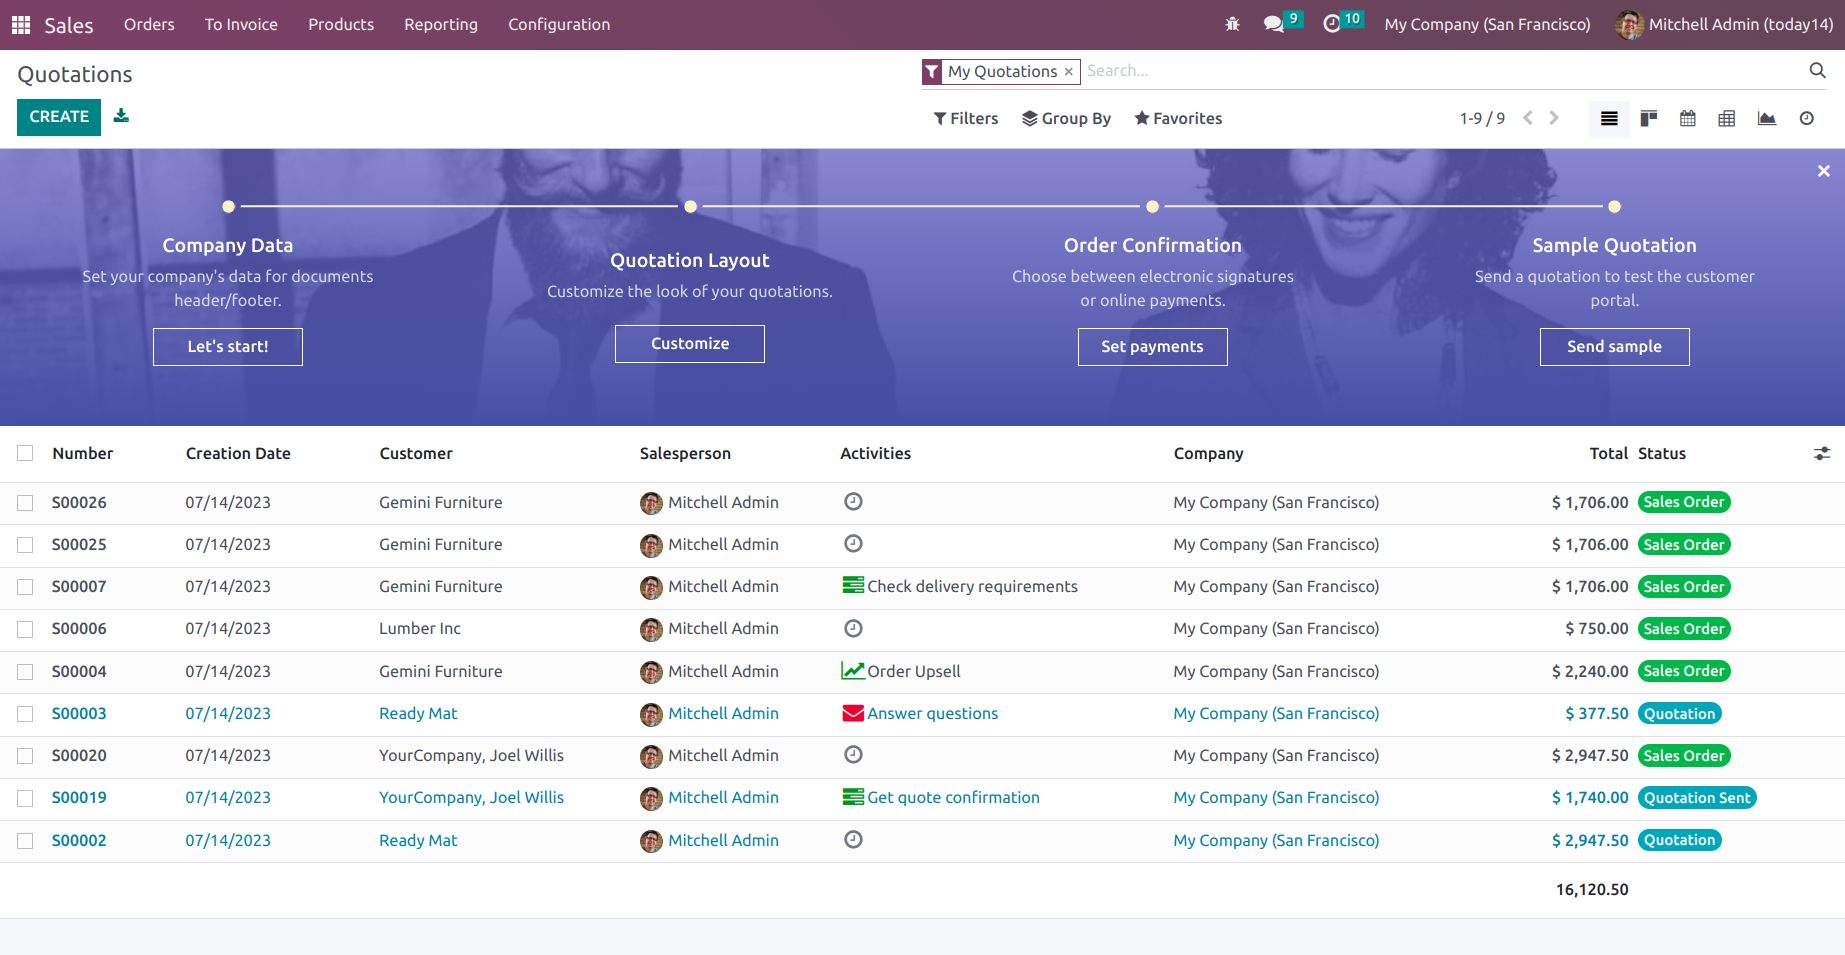Open the Reporting menu
The image size is (1845, 955).
click(x=440, y=24)
